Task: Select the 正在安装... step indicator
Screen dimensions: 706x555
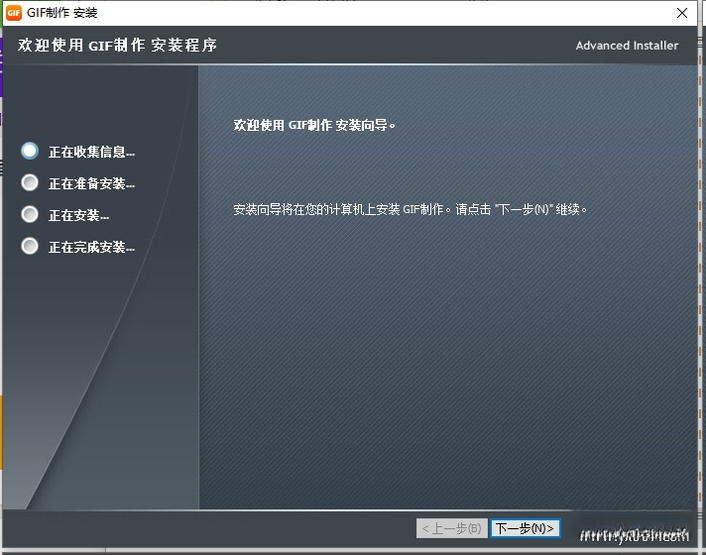Action: pyautogui.click(x=30, y=214)
